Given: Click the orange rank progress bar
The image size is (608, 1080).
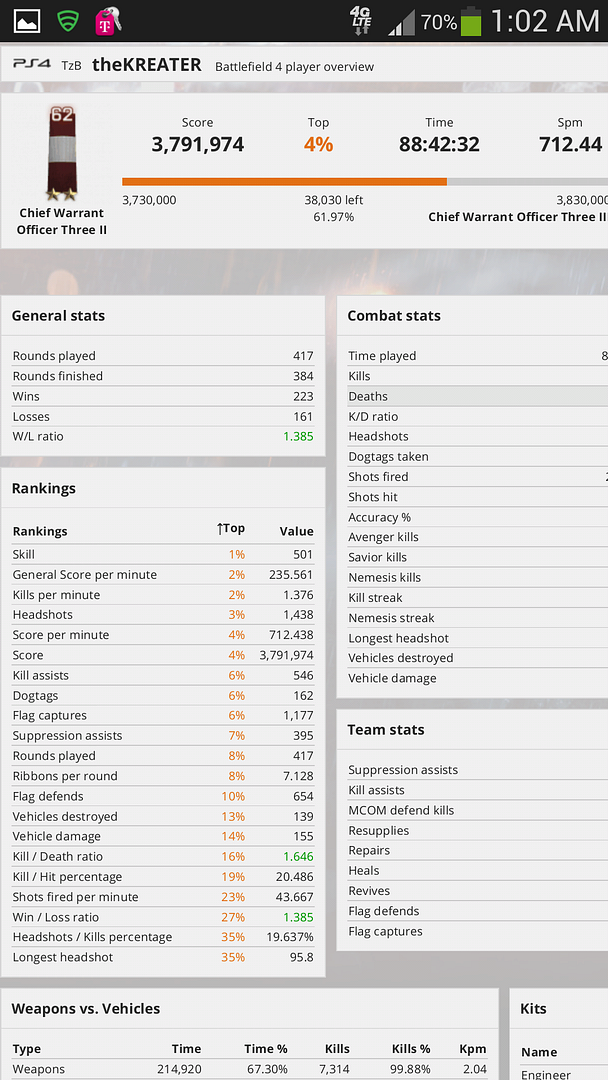Looking at the screenshot, I should 284,182.
